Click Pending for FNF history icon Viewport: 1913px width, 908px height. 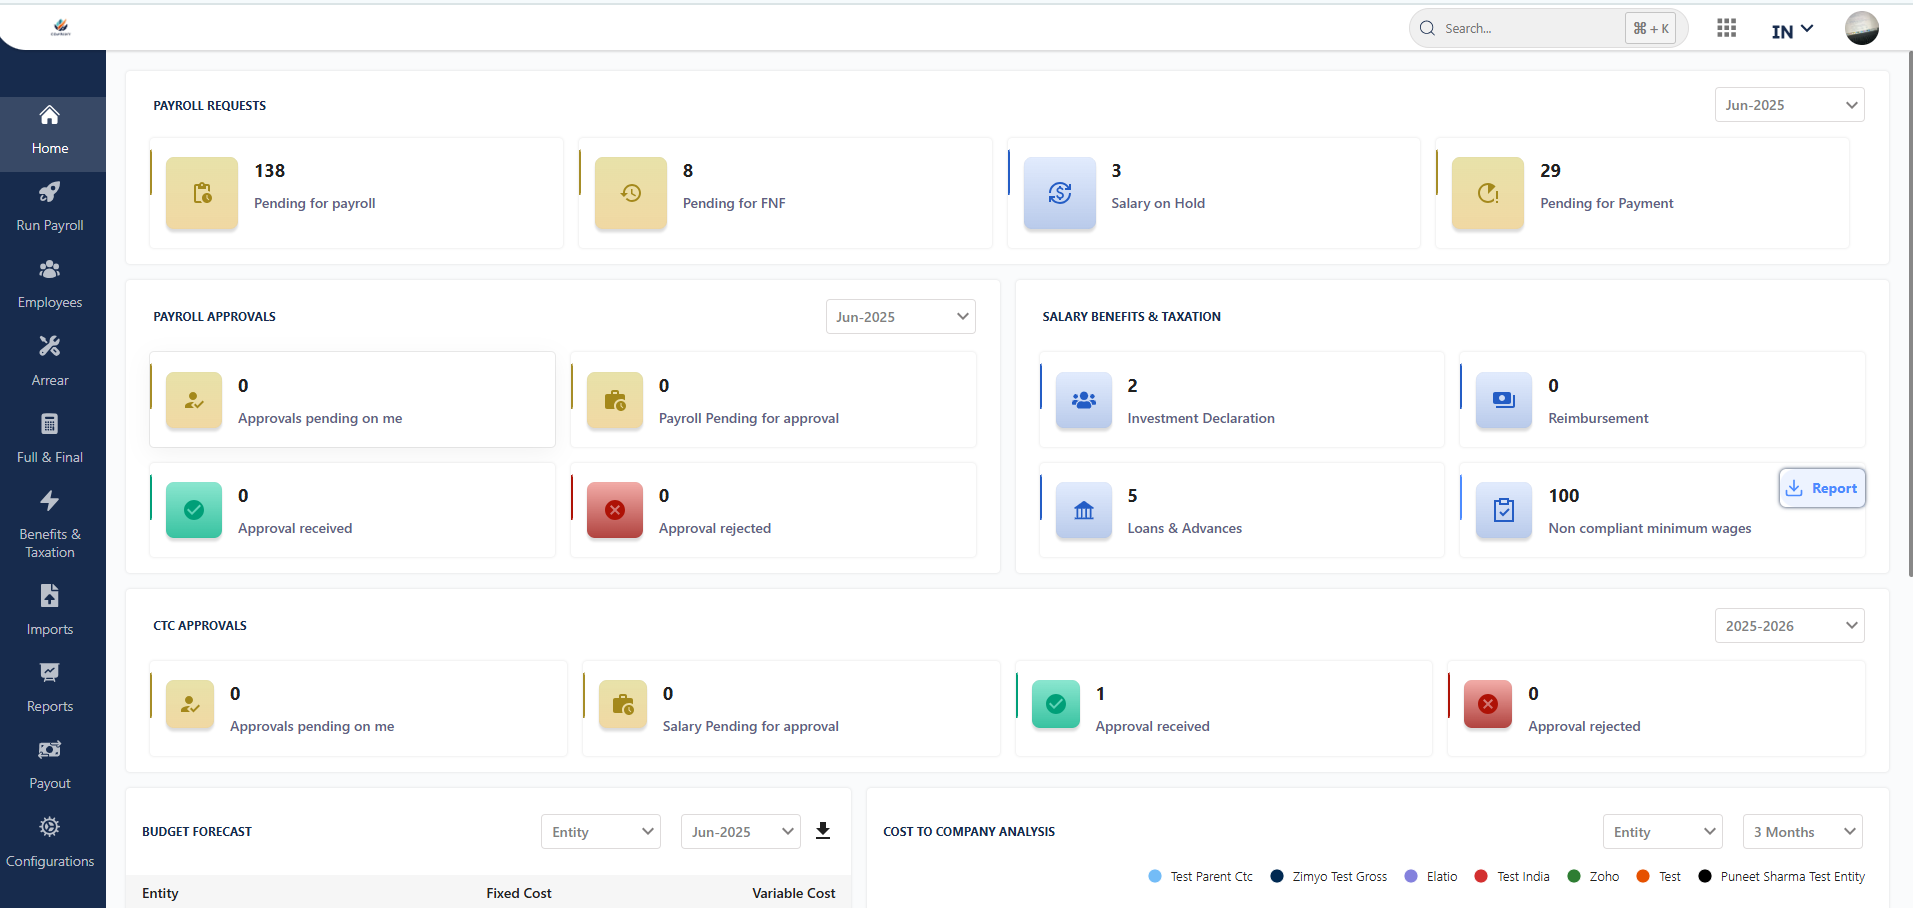tap(631, 193)
